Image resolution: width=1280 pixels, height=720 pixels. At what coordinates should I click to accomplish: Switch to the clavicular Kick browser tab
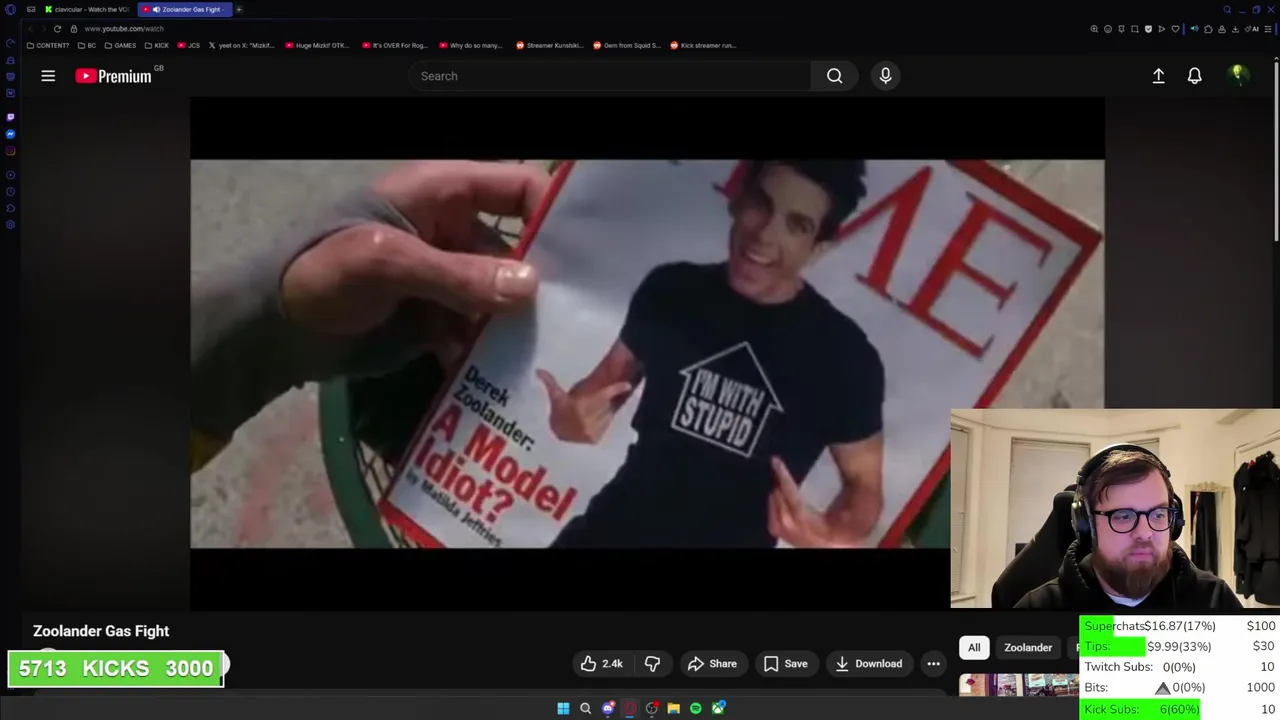[x=87, y=9]
